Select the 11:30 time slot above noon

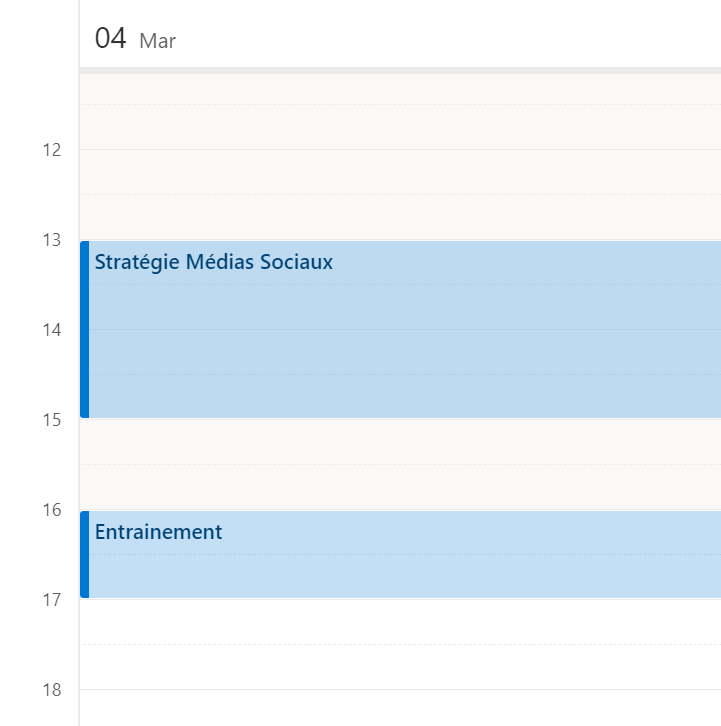point(400,127)
